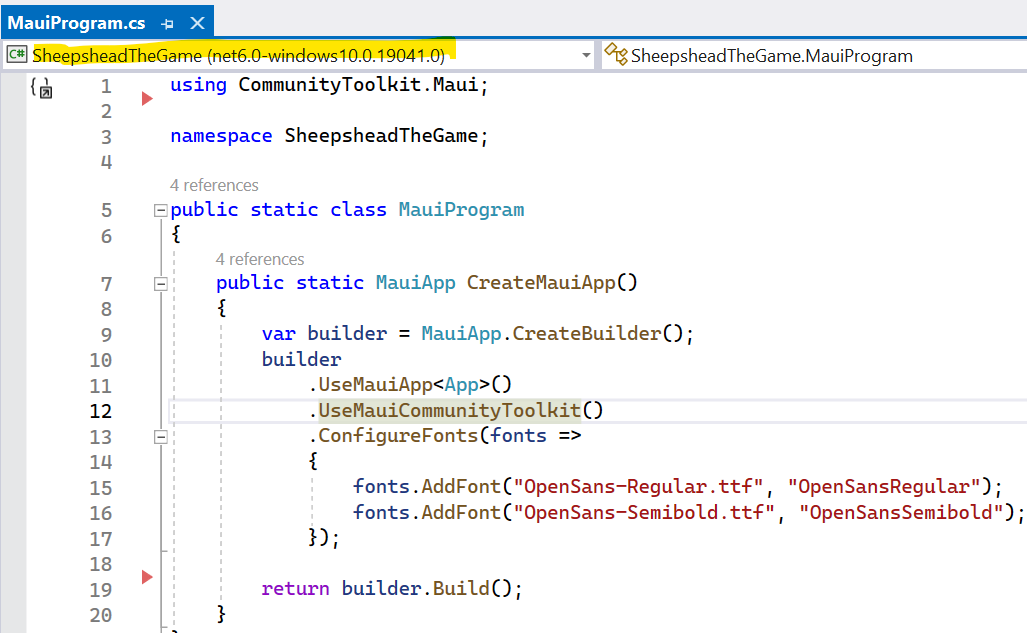The width and height of the screenshot is (1027, 633).
Task: Click the "OpenSans-Regular.ttf" string
Action: point(639,487)
